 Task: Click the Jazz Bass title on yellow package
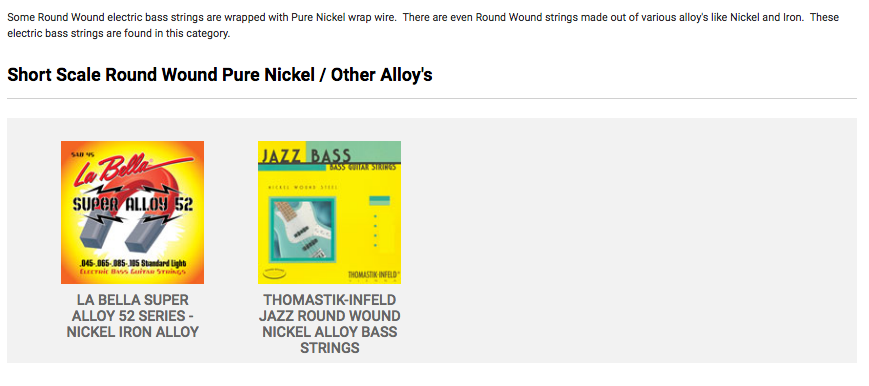click(304, 155)
